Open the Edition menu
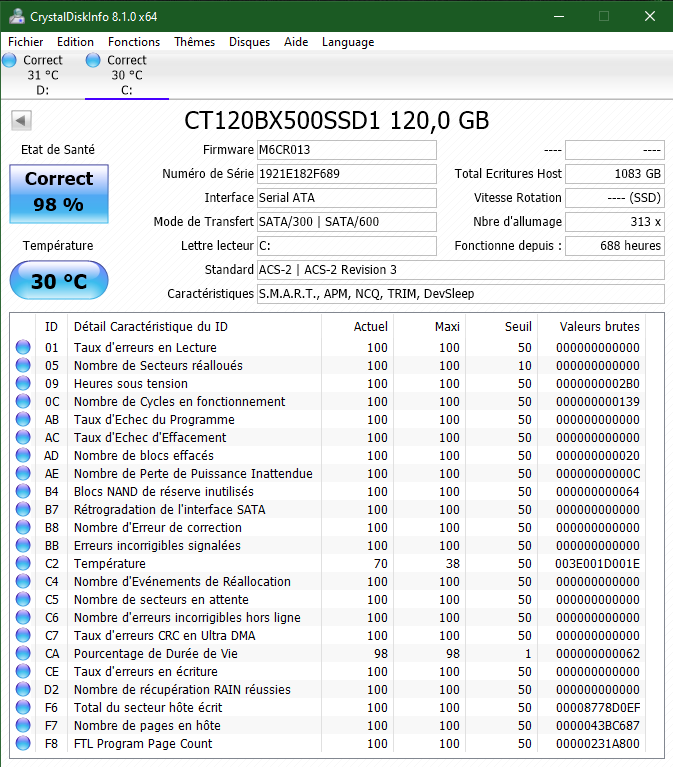This screenshot has height=767, width=673. click(75, 42)
